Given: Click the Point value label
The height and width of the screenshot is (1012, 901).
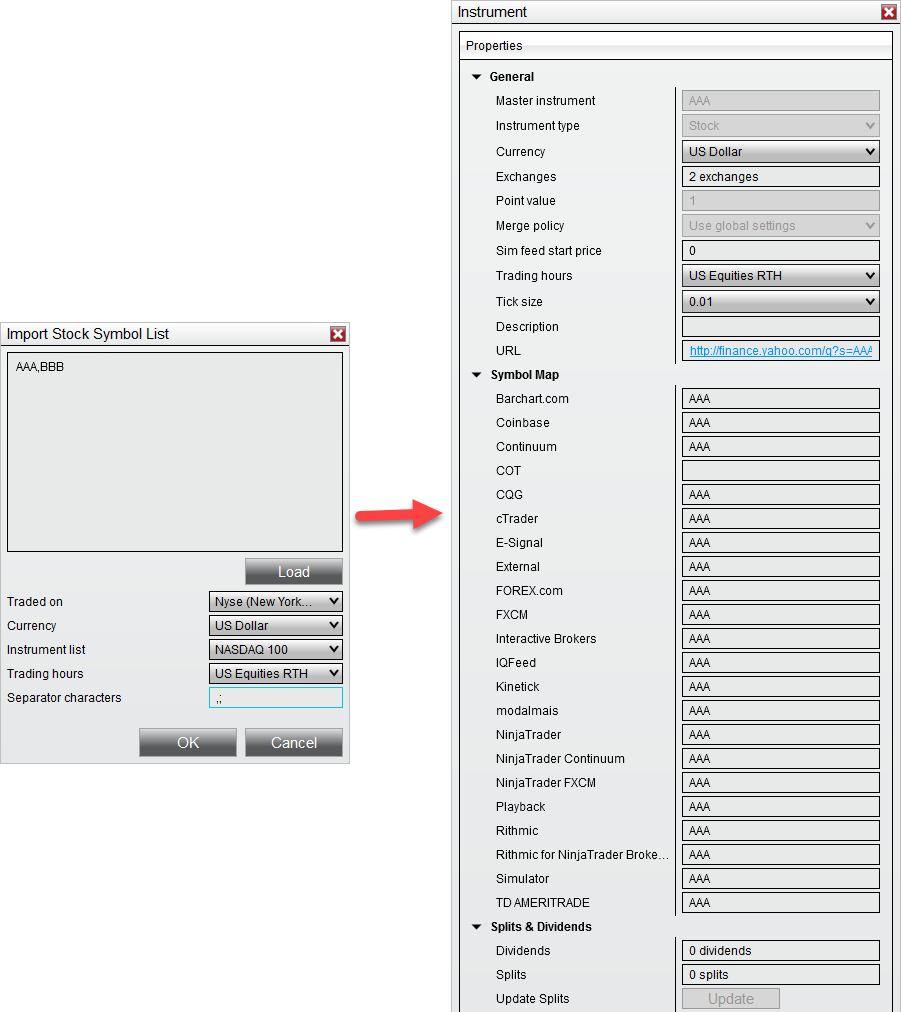Looking at the screenshot, I should point(525,201).
